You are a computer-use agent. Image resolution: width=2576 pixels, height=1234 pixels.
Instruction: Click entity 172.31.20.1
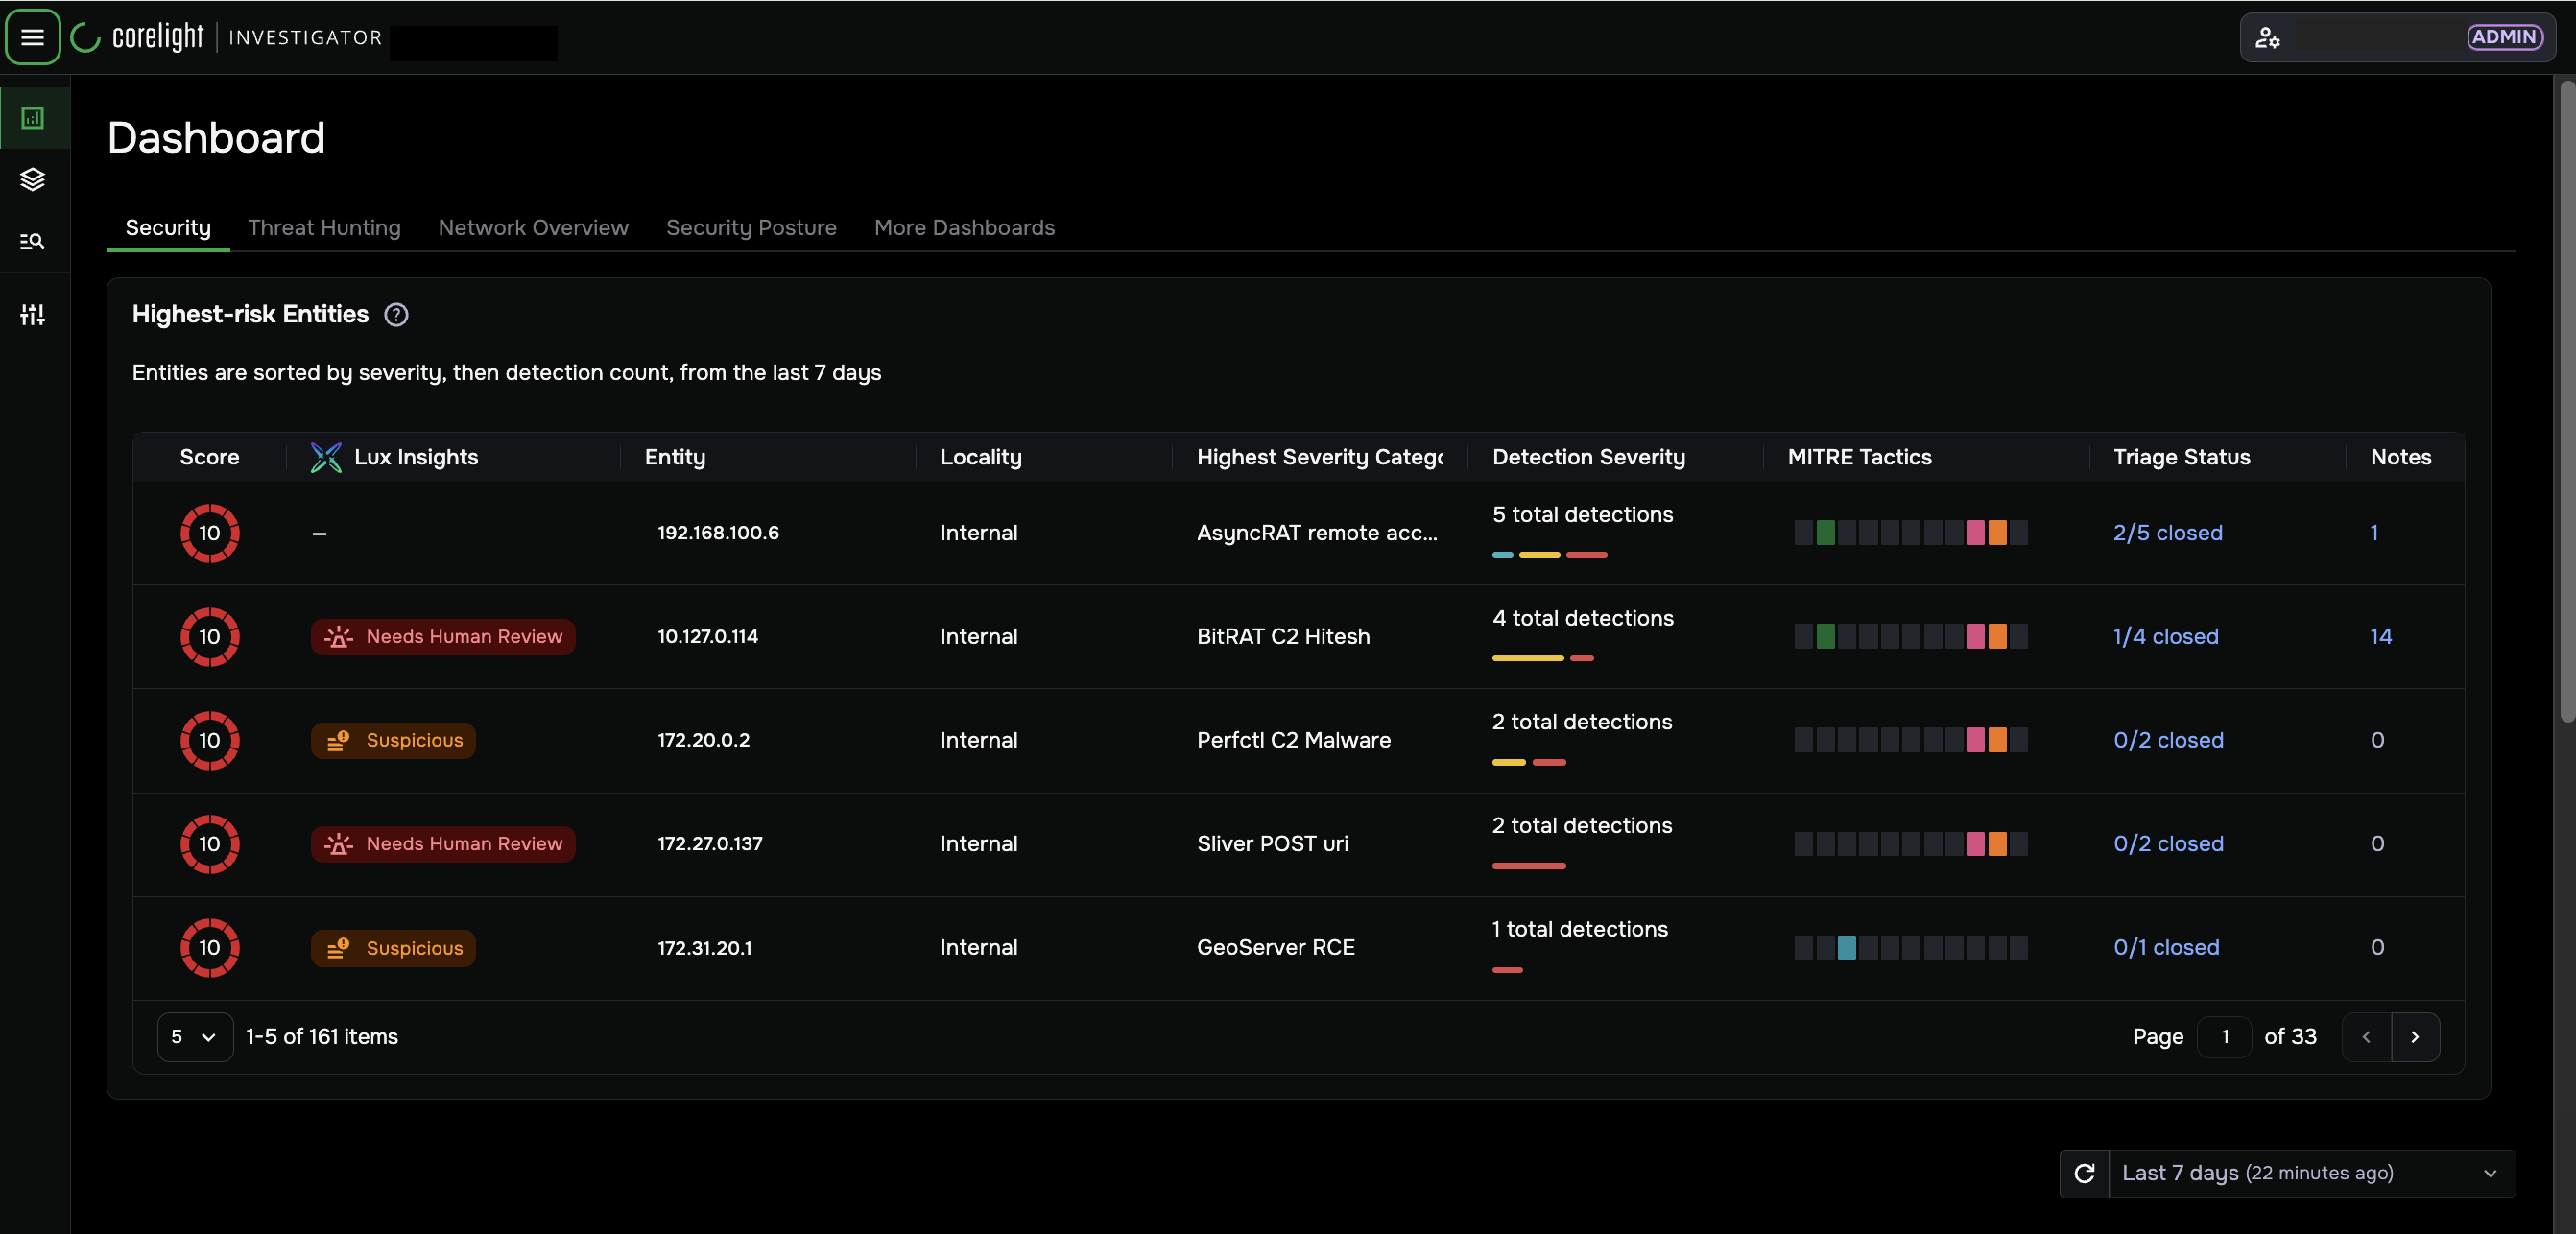pos(704,948)
